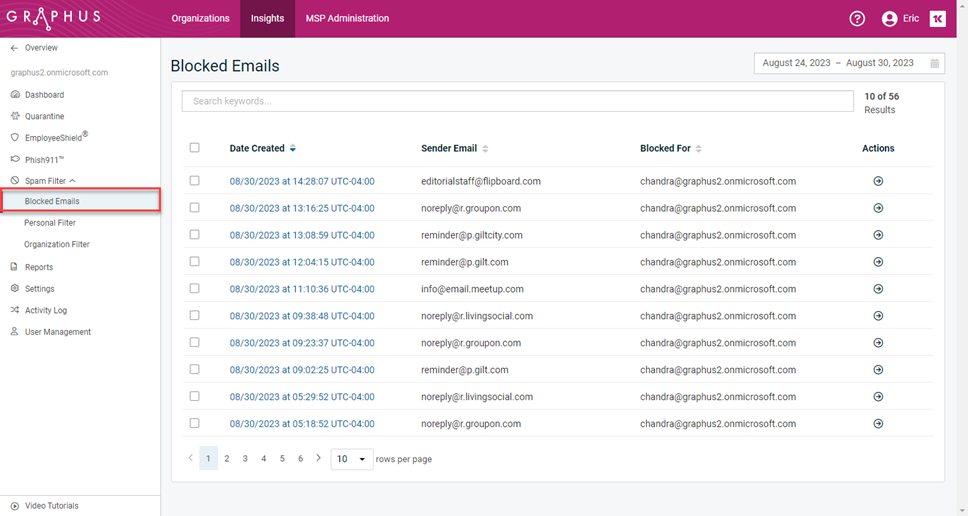968x516 pixels.
Task: Click the Spam Filter blocked-circle icon
Action: point(15,181)
